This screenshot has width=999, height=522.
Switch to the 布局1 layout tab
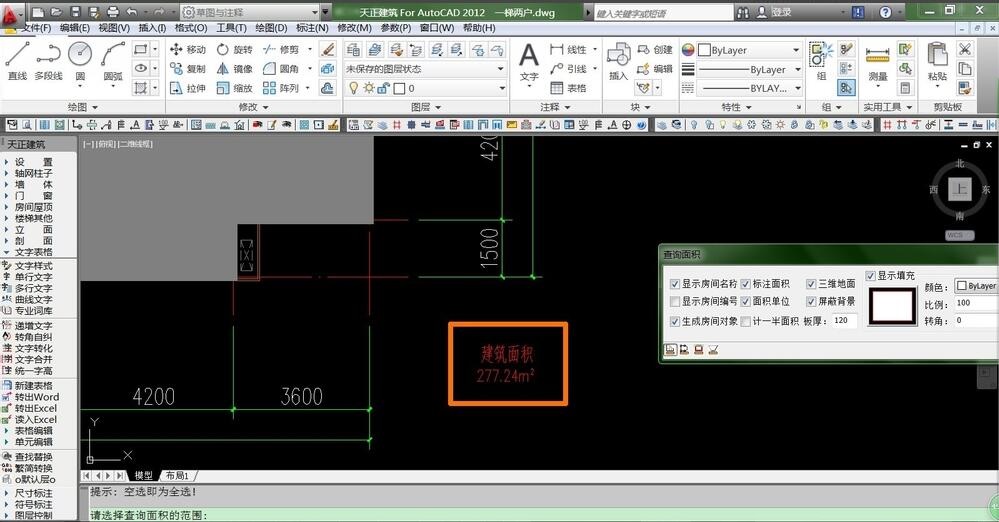[178, 475]
